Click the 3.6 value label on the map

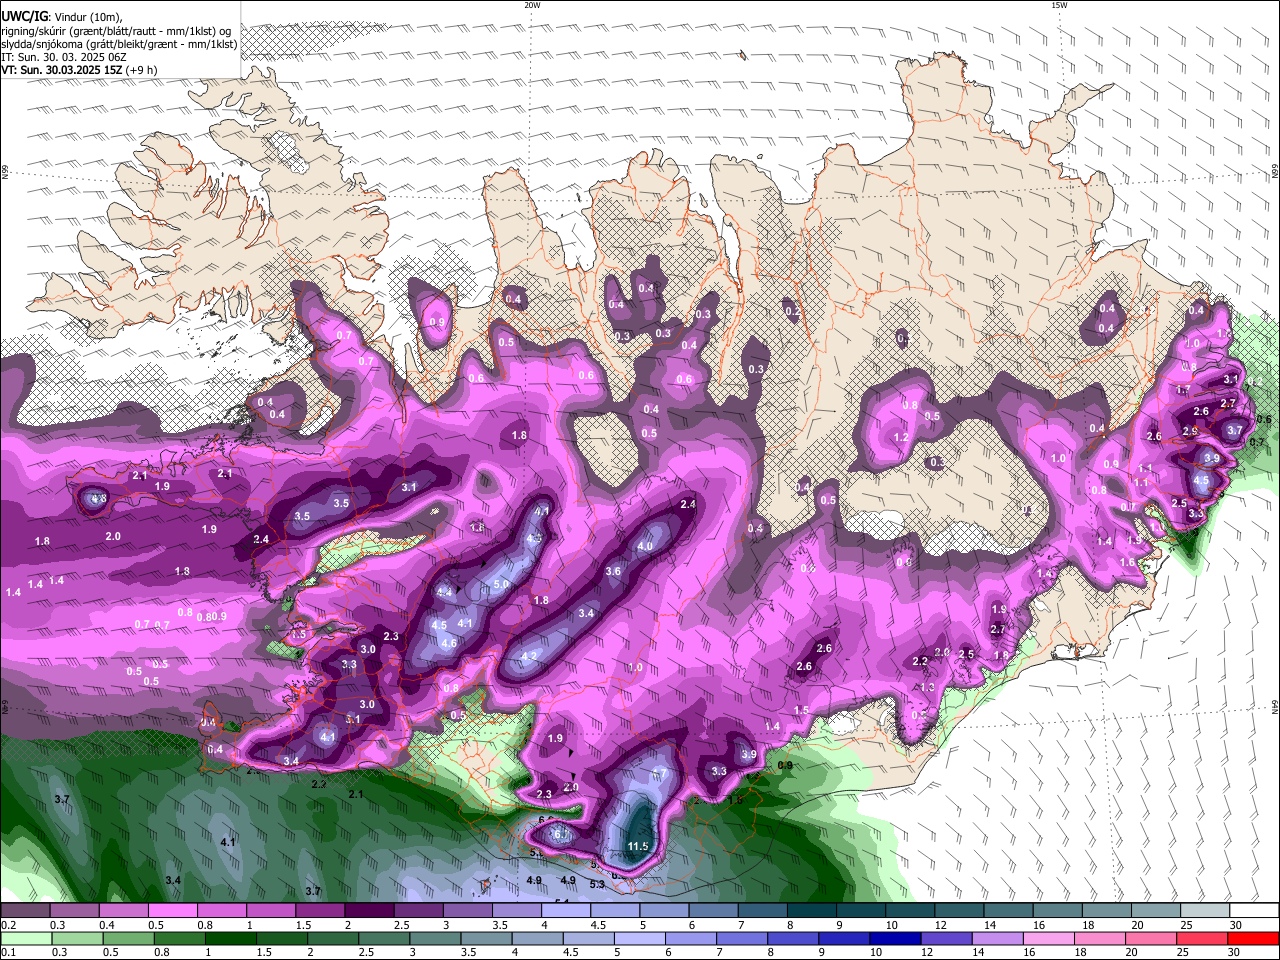pyautogui.click(x=613, y=571)
